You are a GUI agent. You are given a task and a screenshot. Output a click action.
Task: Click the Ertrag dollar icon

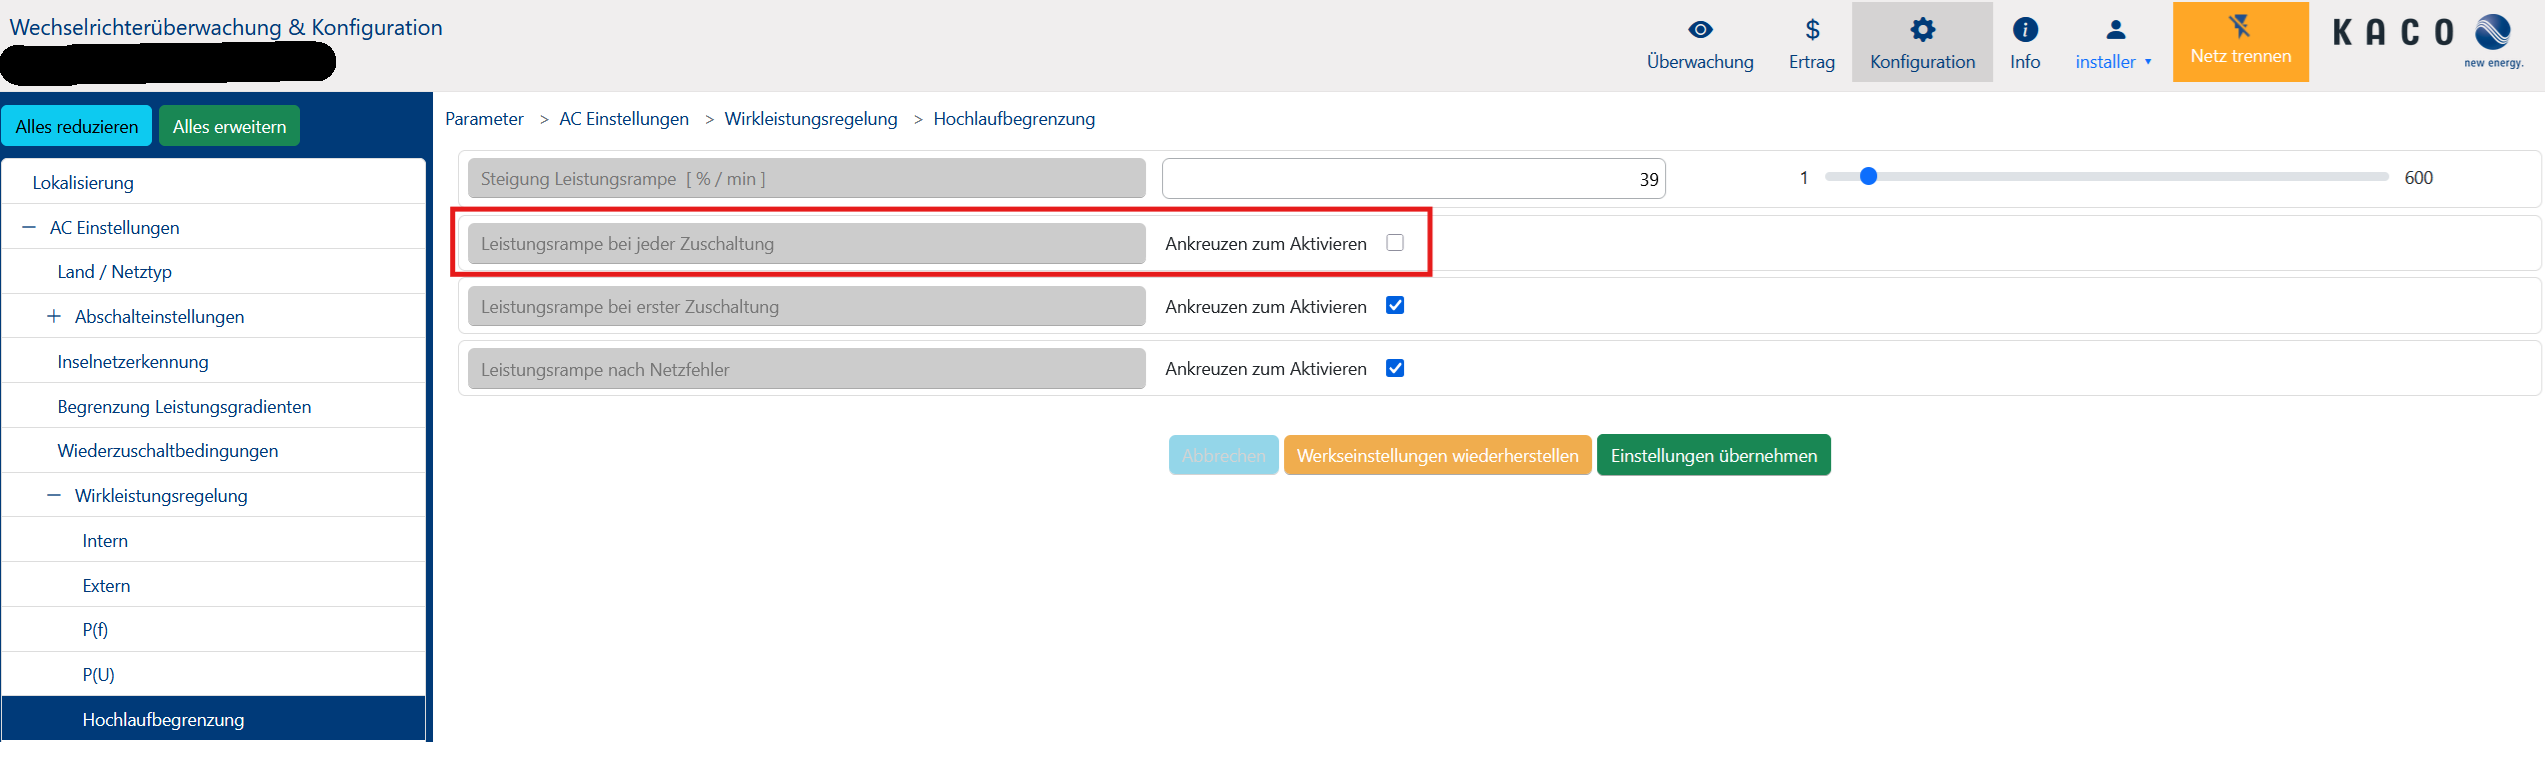1812,30
